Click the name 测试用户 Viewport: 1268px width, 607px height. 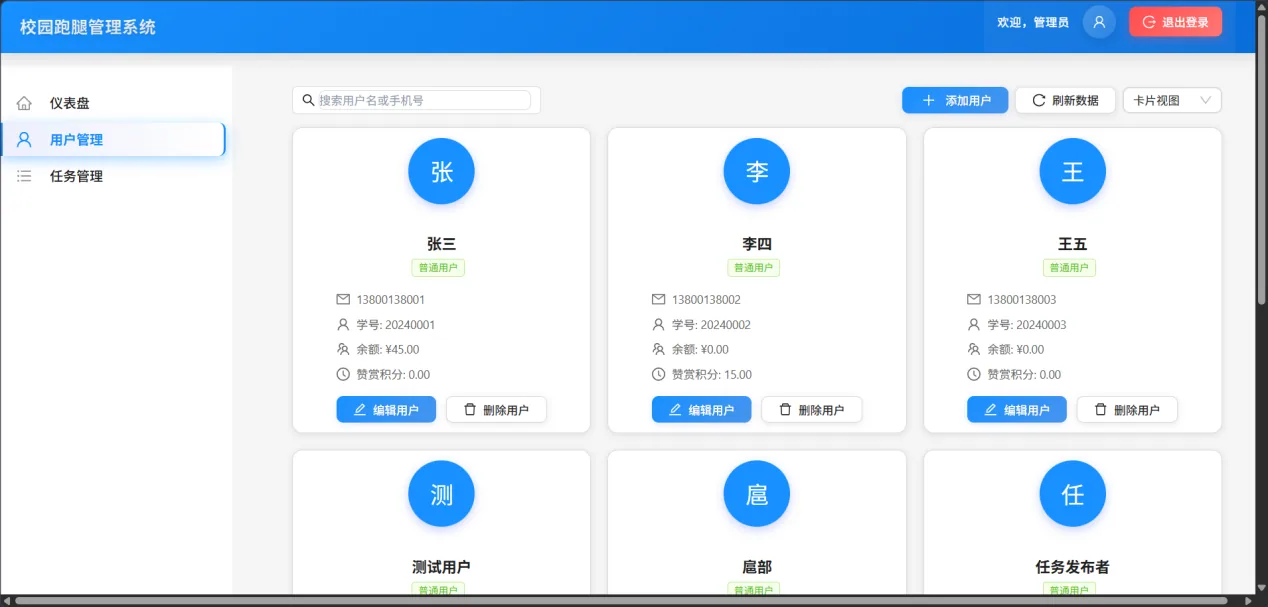[x=441, y=567]
